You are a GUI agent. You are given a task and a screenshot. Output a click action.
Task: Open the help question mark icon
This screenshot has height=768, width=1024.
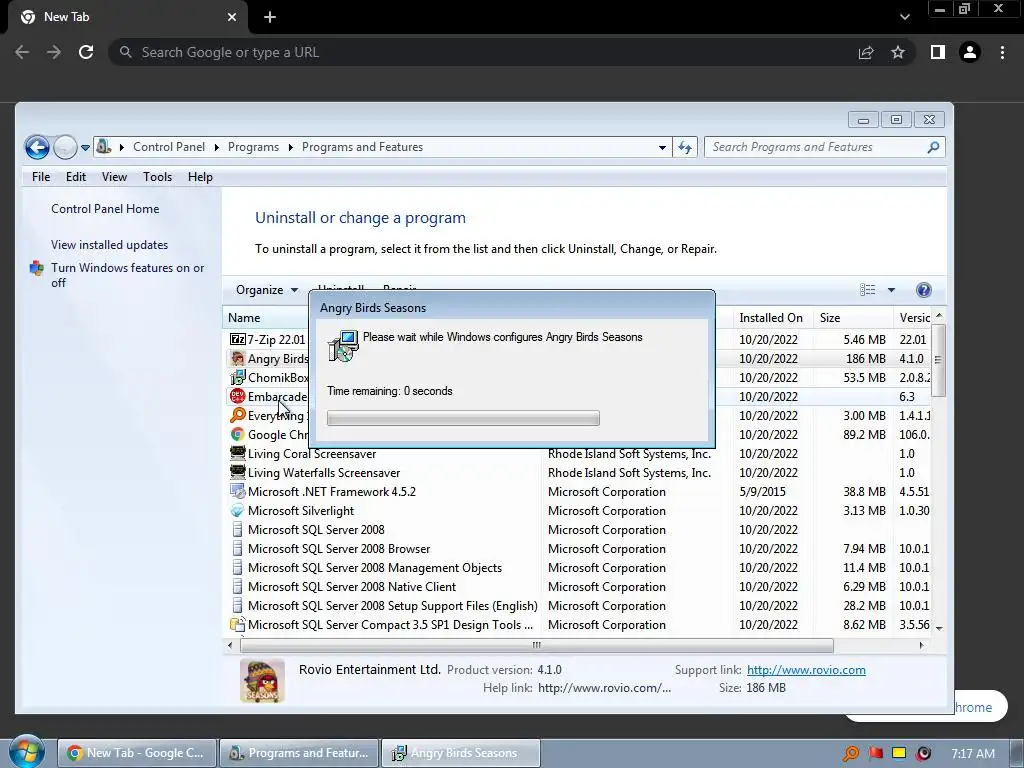923,290
